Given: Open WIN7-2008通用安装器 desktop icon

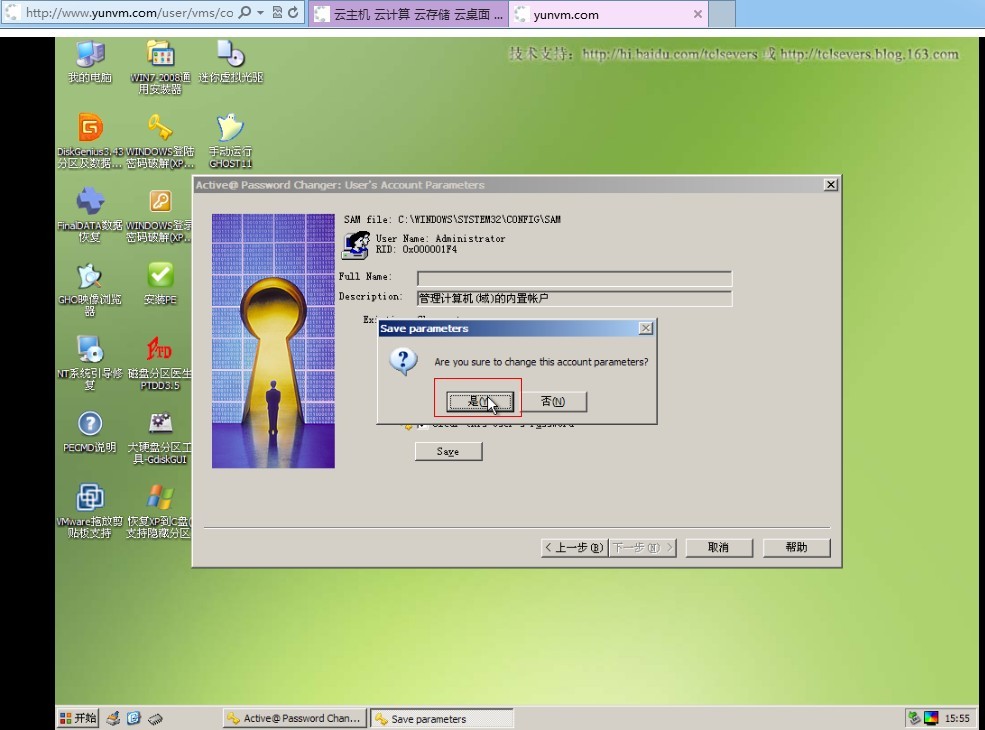Looking at the screenshot, I should tap(160, 67).
